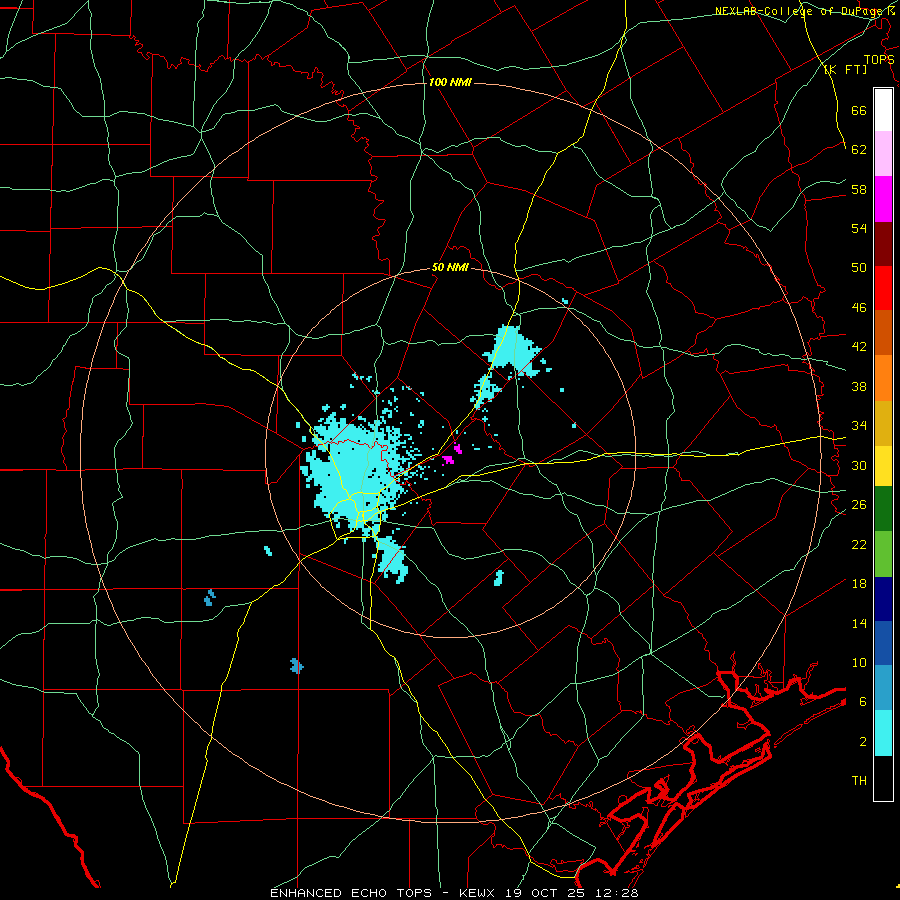Click the black TH legend swatch
900x900 pixels.
[883, 778]
